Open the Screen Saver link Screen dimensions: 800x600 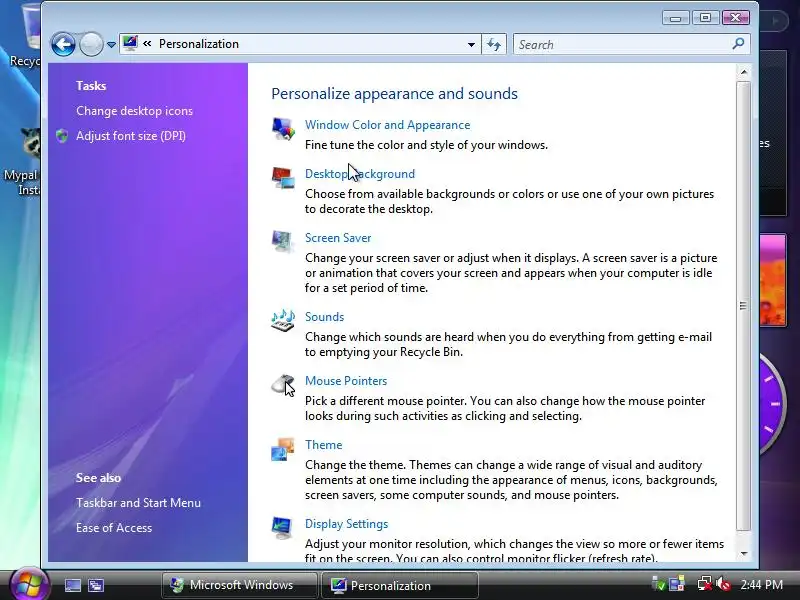338,238
